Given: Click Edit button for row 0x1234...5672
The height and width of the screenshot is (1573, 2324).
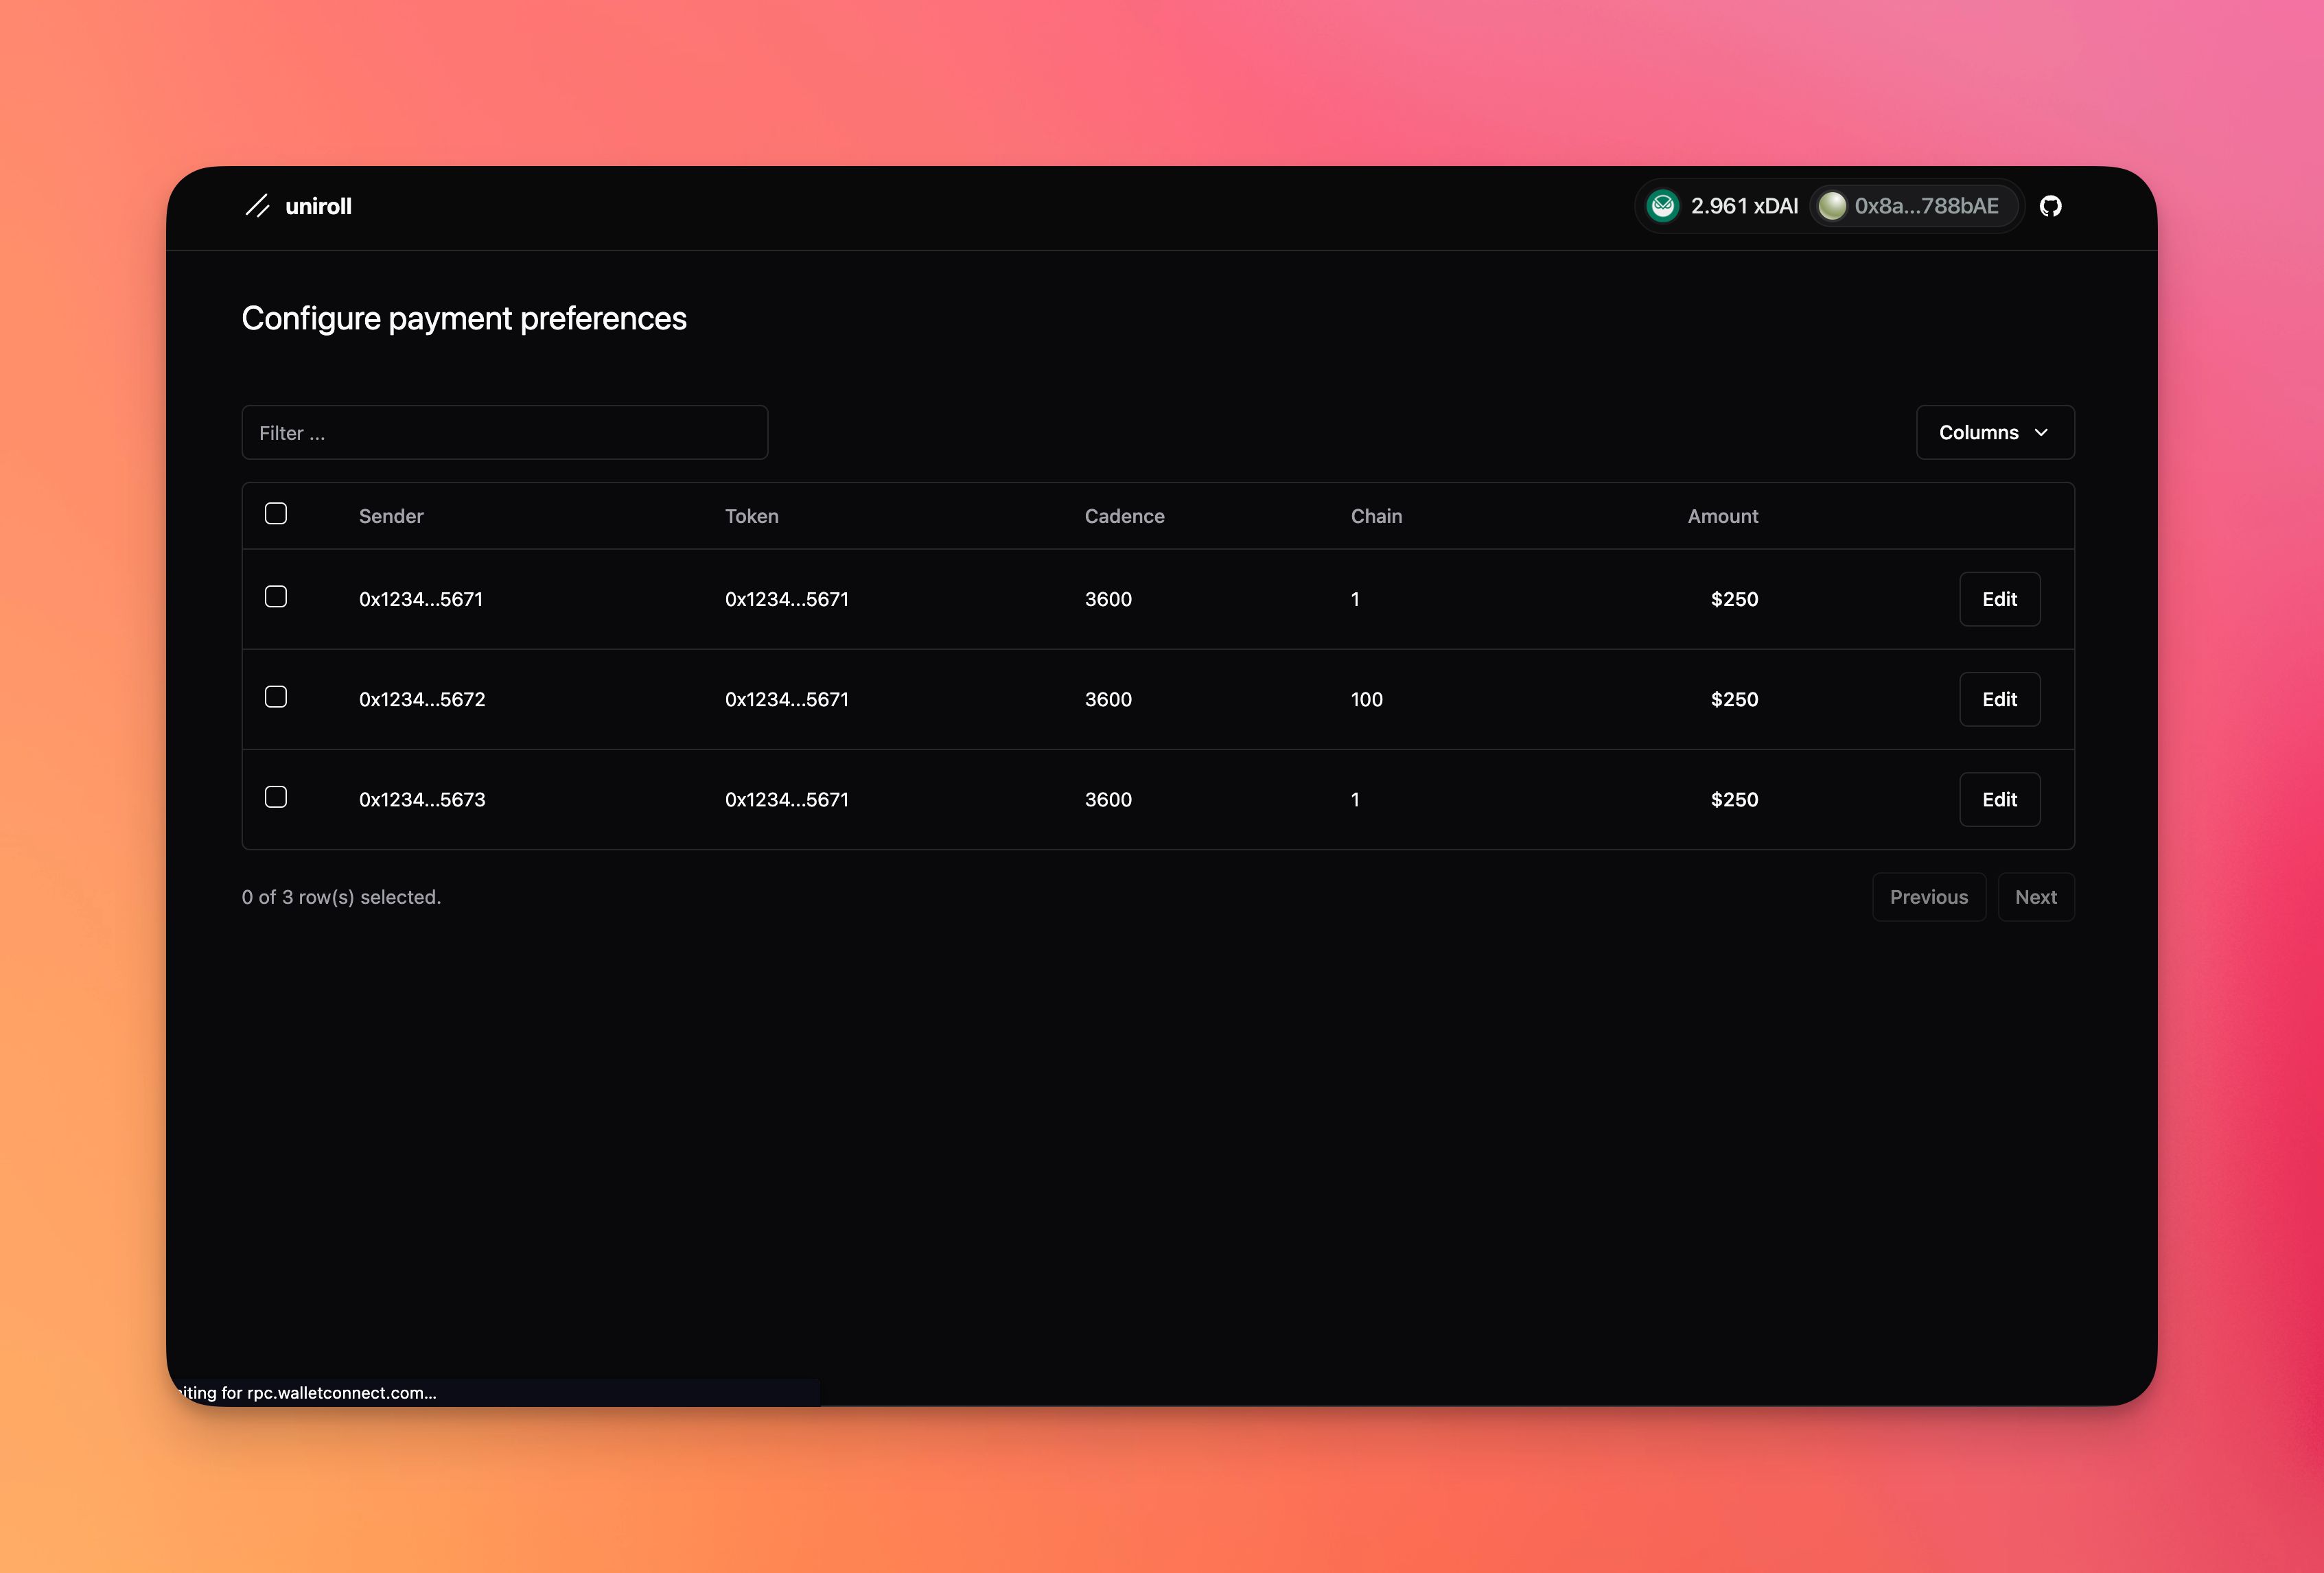Looking at the screenshot, I should point(1999,699).
